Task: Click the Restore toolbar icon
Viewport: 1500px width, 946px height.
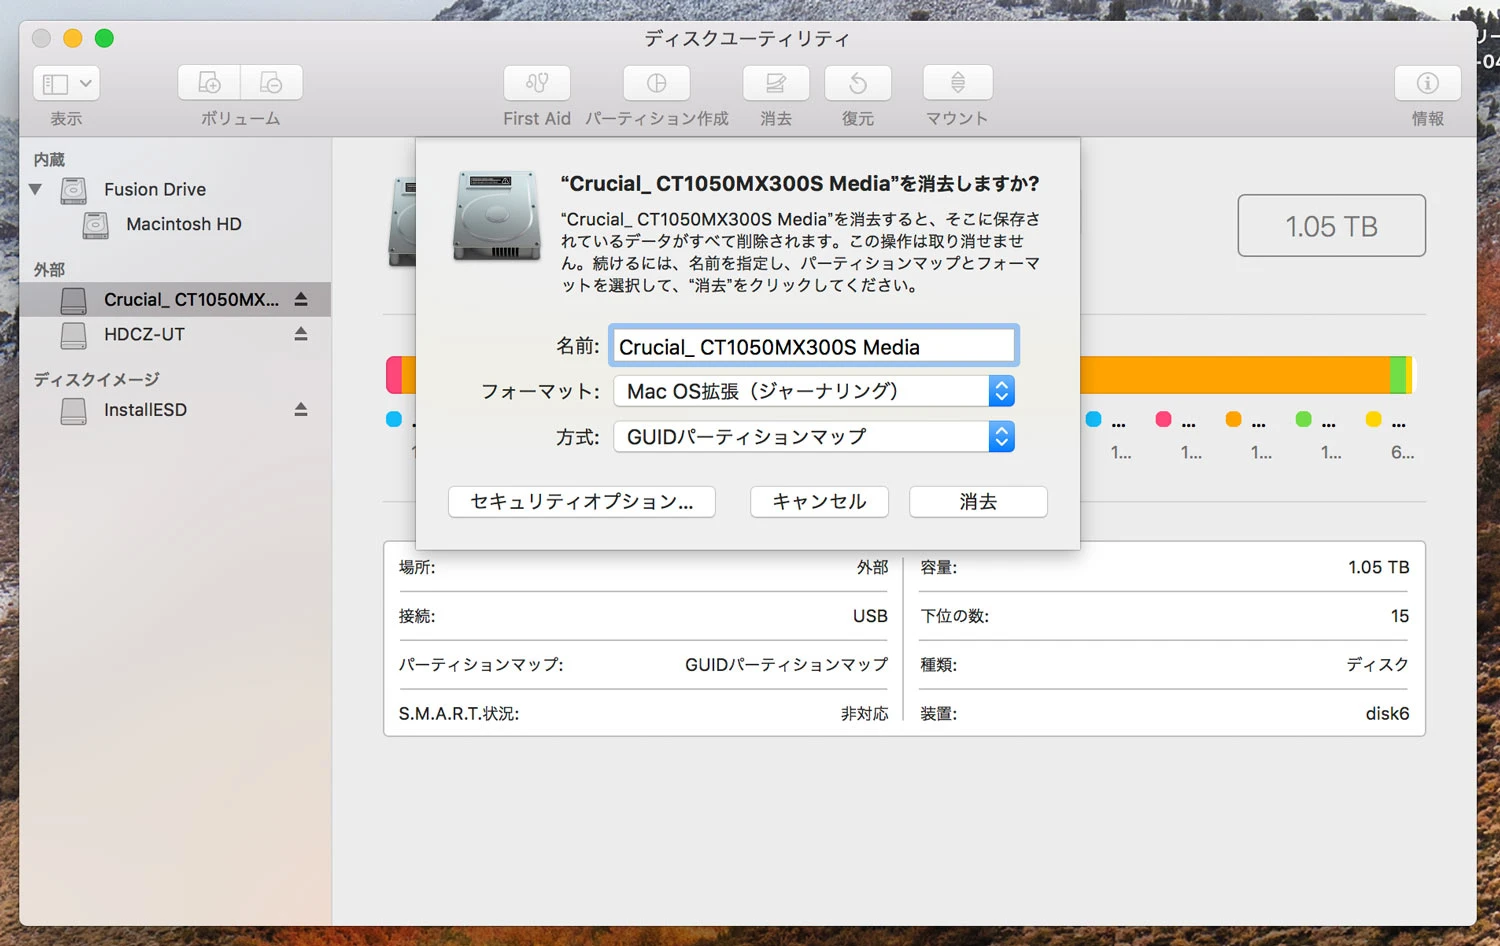Action: pos(858,83)
